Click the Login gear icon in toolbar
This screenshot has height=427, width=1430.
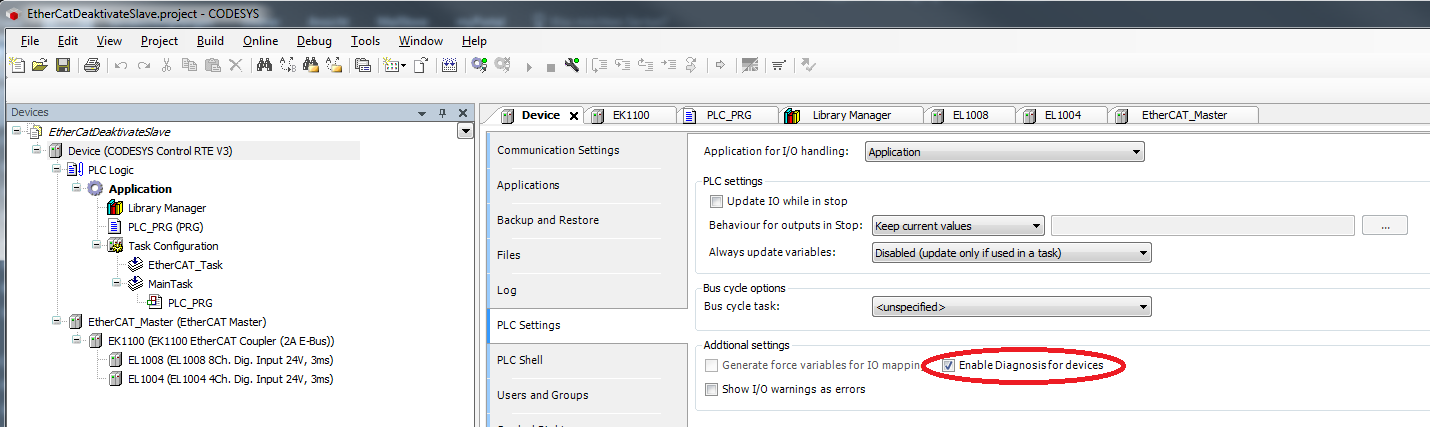coord(479,65)
